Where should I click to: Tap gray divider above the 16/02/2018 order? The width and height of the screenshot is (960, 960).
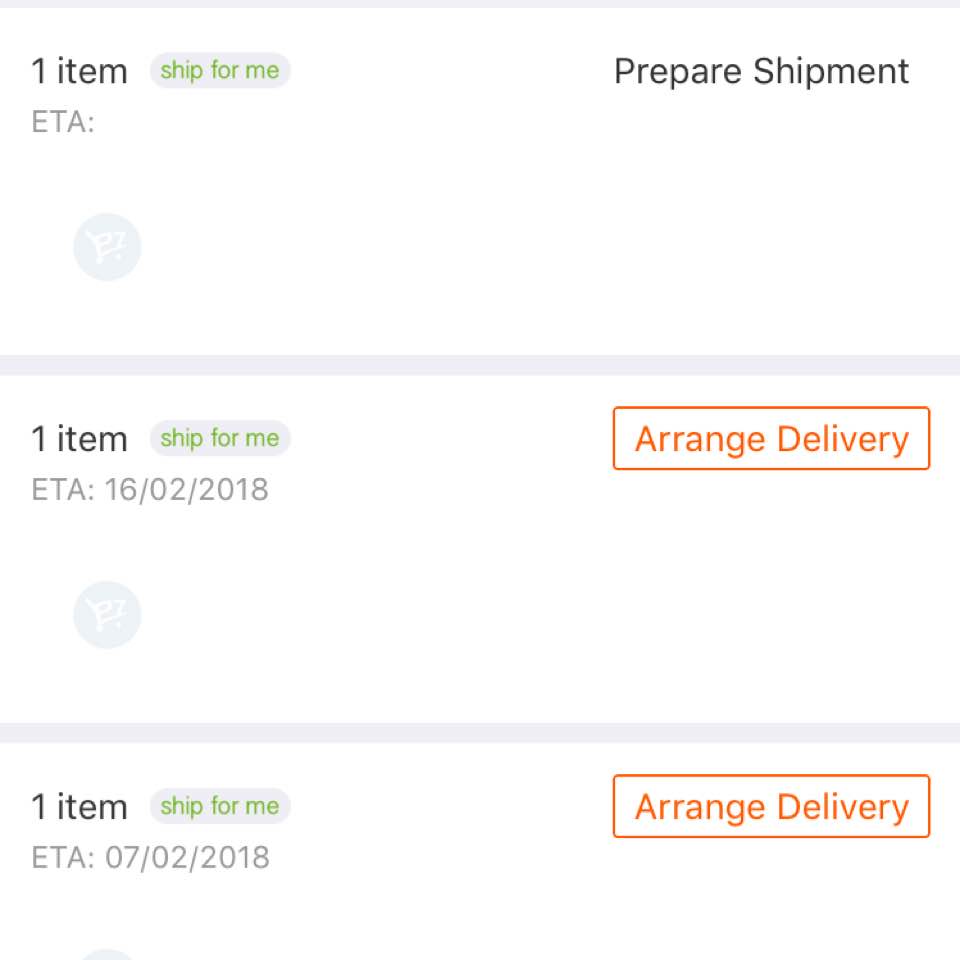480,365
